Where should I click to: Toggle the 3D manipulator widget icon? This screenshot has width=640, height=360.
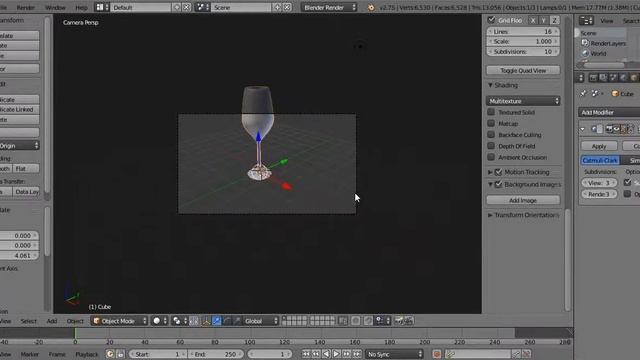tap(206, 321)
